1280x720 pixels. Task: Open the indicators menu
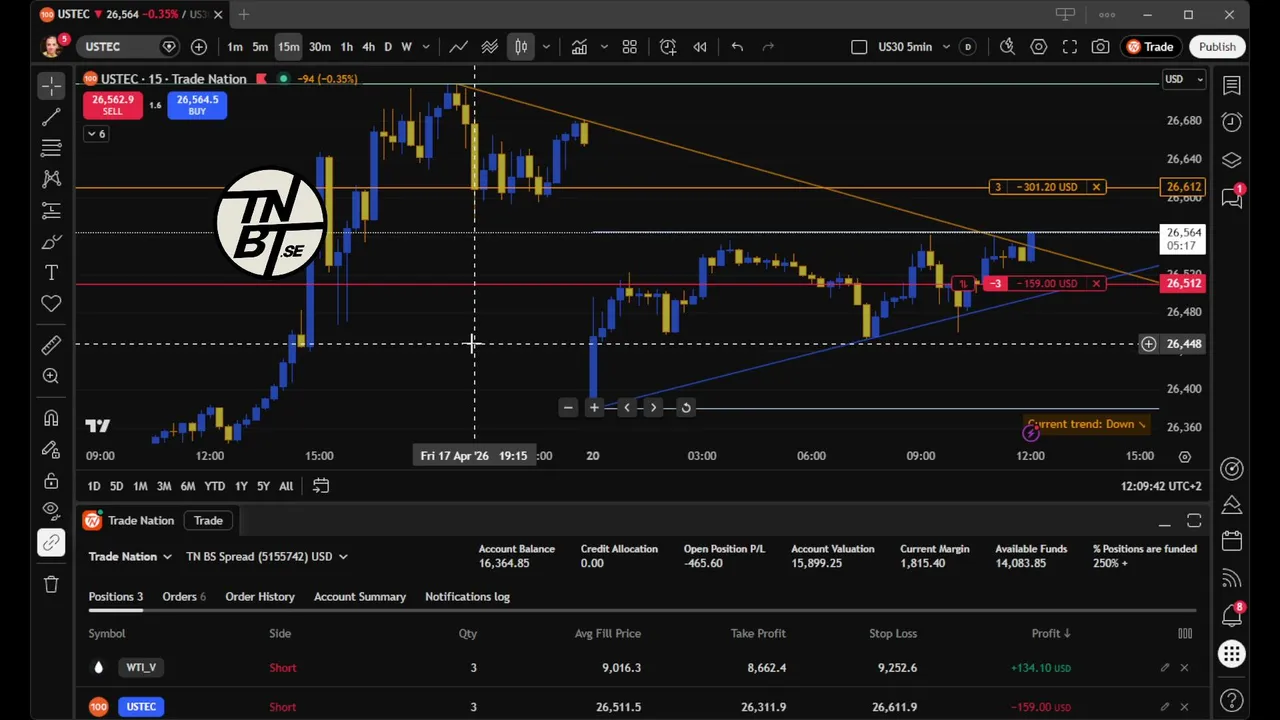coord(579,47)
